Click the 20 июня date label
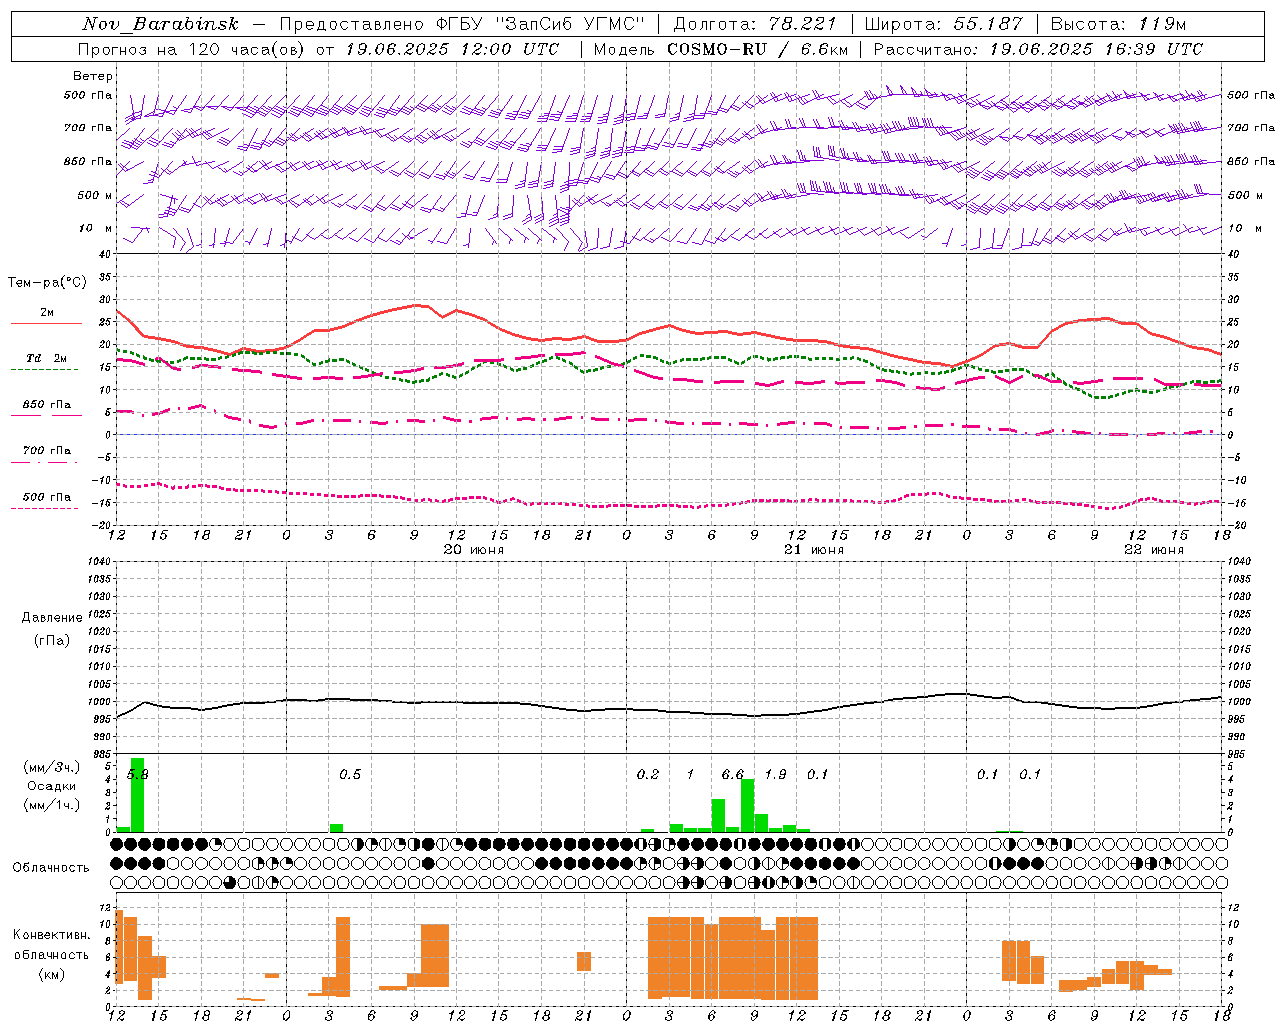 click(x=474, y=550)
